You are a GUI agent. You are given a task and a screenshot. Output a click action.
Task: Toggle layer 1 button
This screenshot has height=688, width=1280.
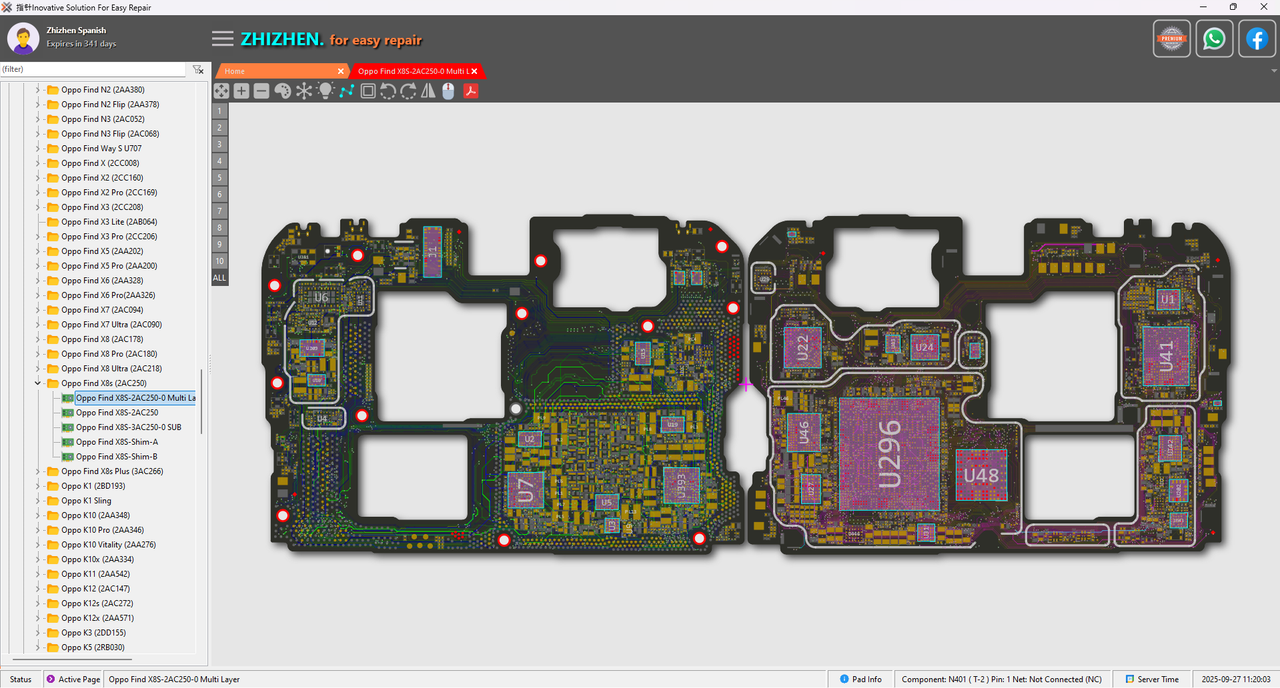pyautogui.click(x=220, y=110)
